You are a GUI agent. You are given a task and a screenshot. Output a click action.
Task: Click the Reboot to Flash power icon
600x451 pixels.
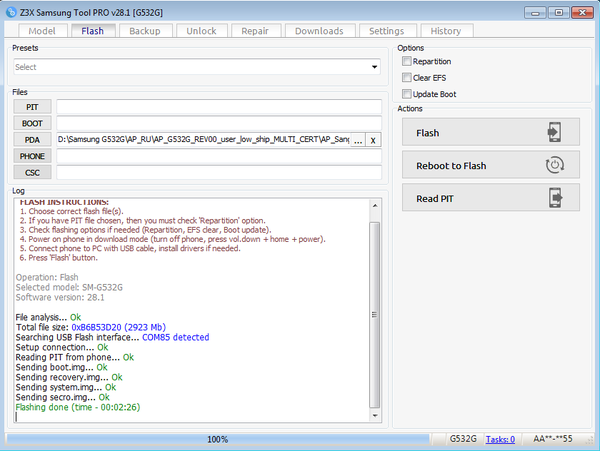pos(556,166)
